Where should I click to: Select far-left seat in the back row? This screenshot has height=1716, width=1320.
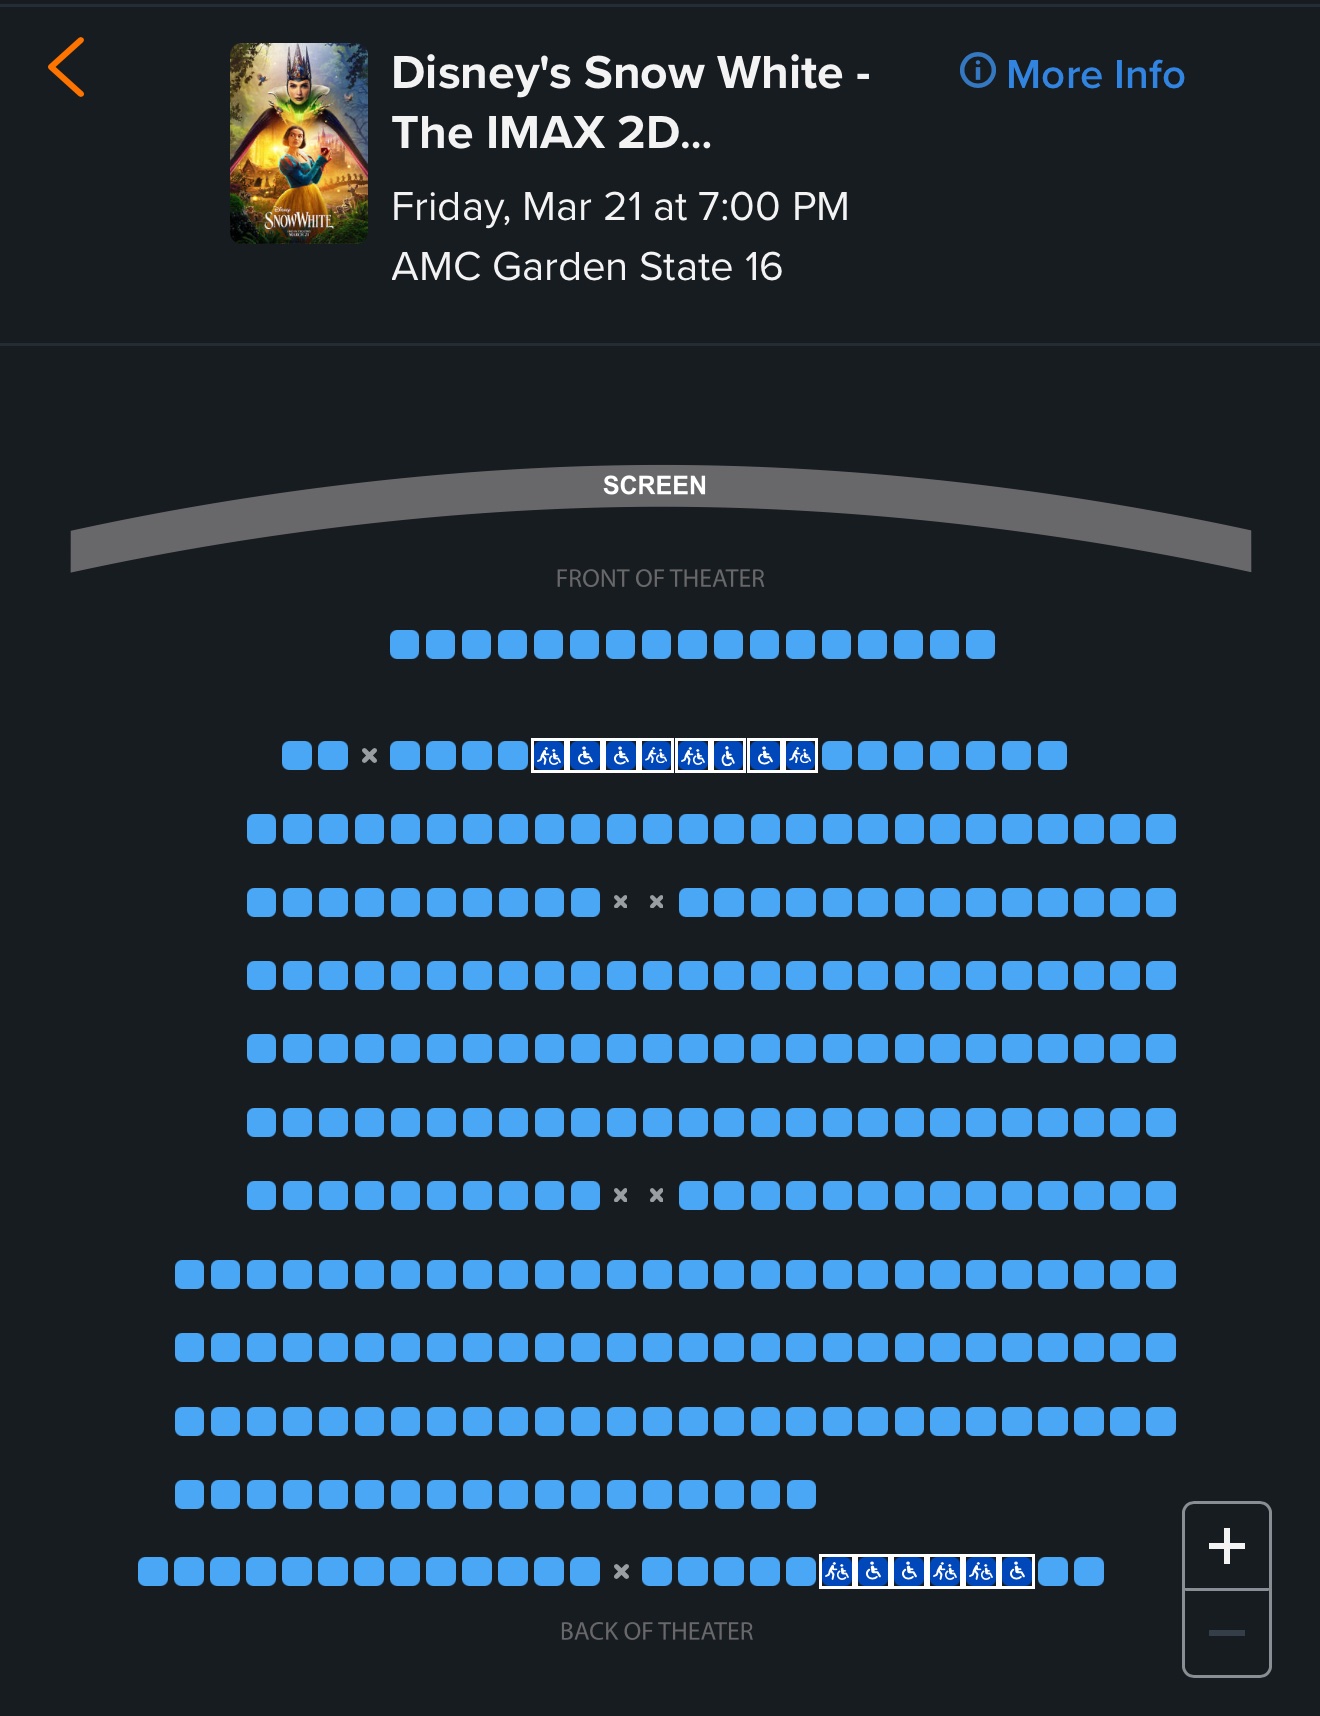coord(153,1572)
